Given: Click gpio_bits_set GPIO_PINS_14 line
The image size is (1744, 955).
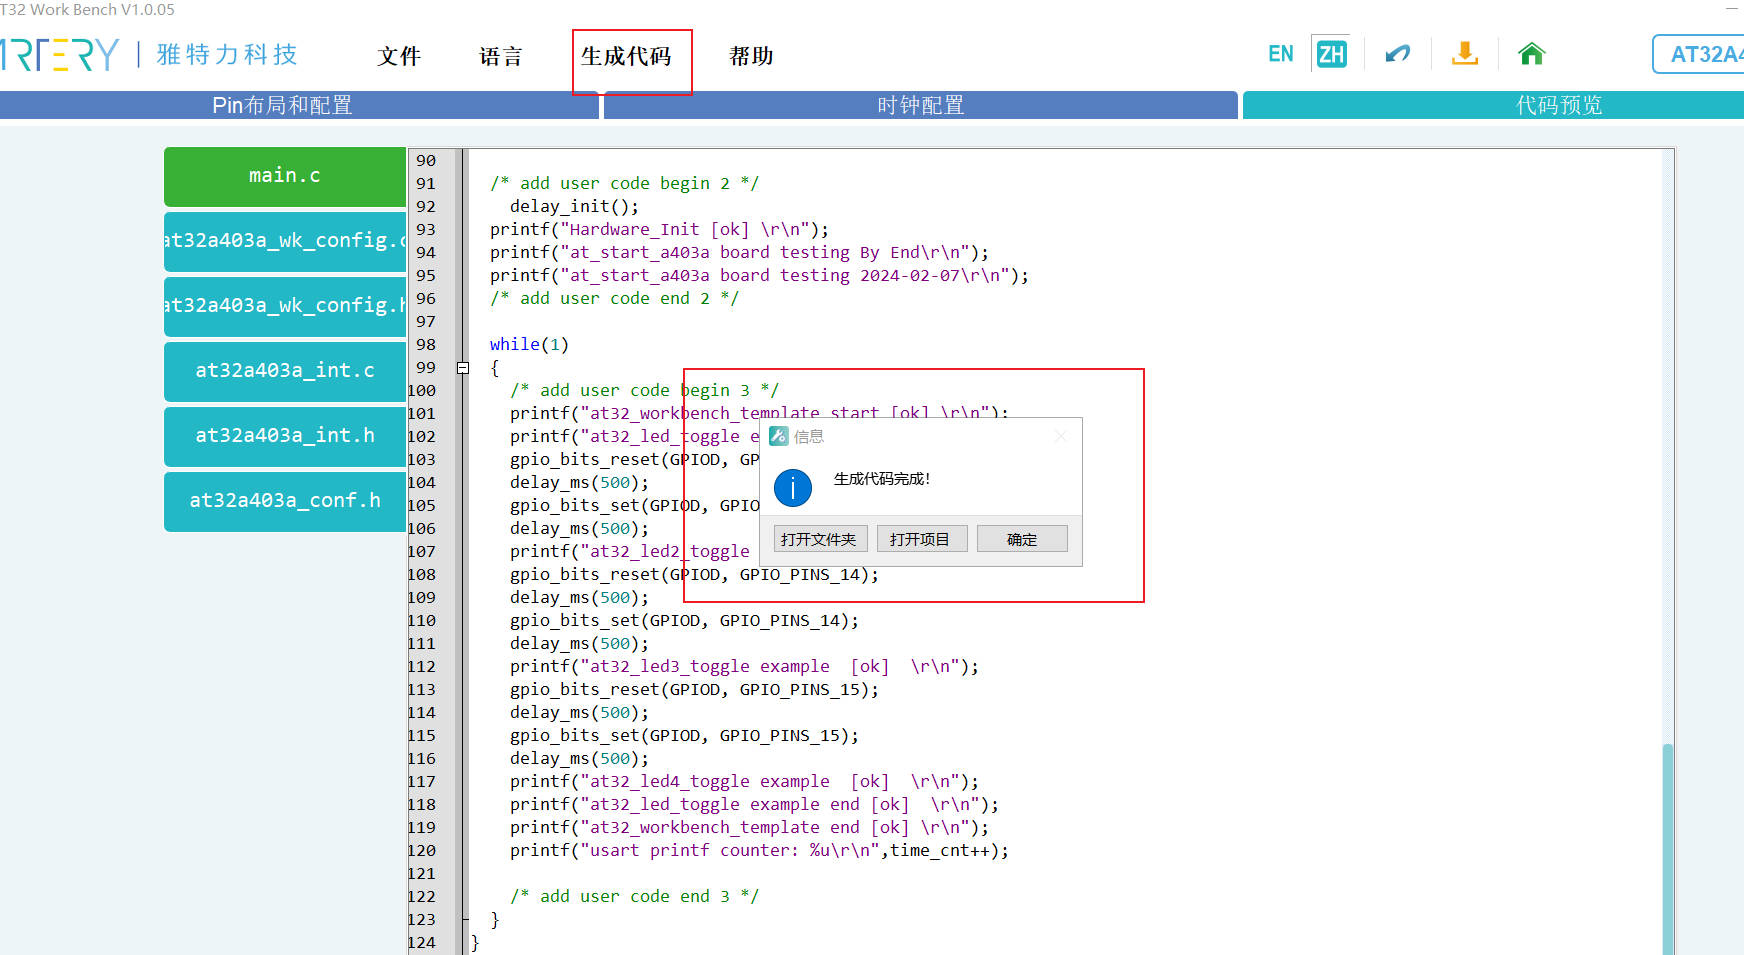Looking at the screenshot, I should (x=684, y=620).
